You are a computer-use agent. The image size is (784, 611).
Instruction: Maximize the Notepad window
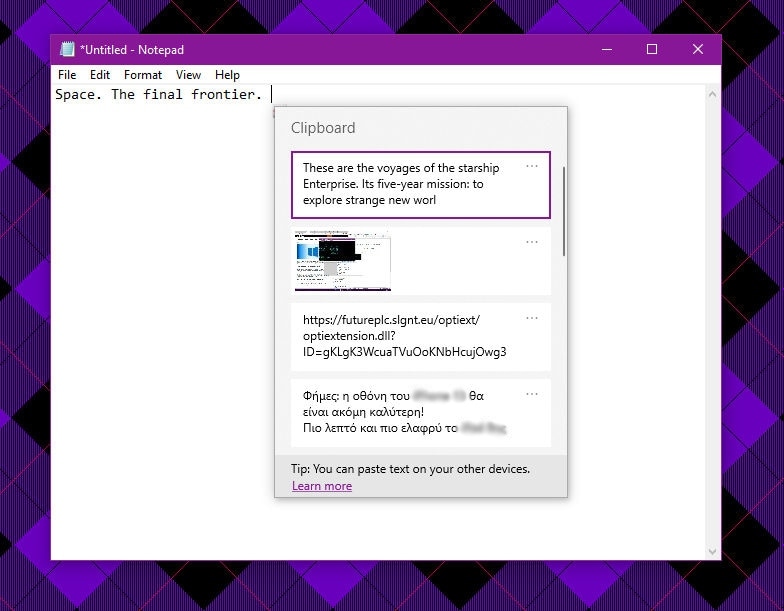pyautogui.click(x=652, y=49)
